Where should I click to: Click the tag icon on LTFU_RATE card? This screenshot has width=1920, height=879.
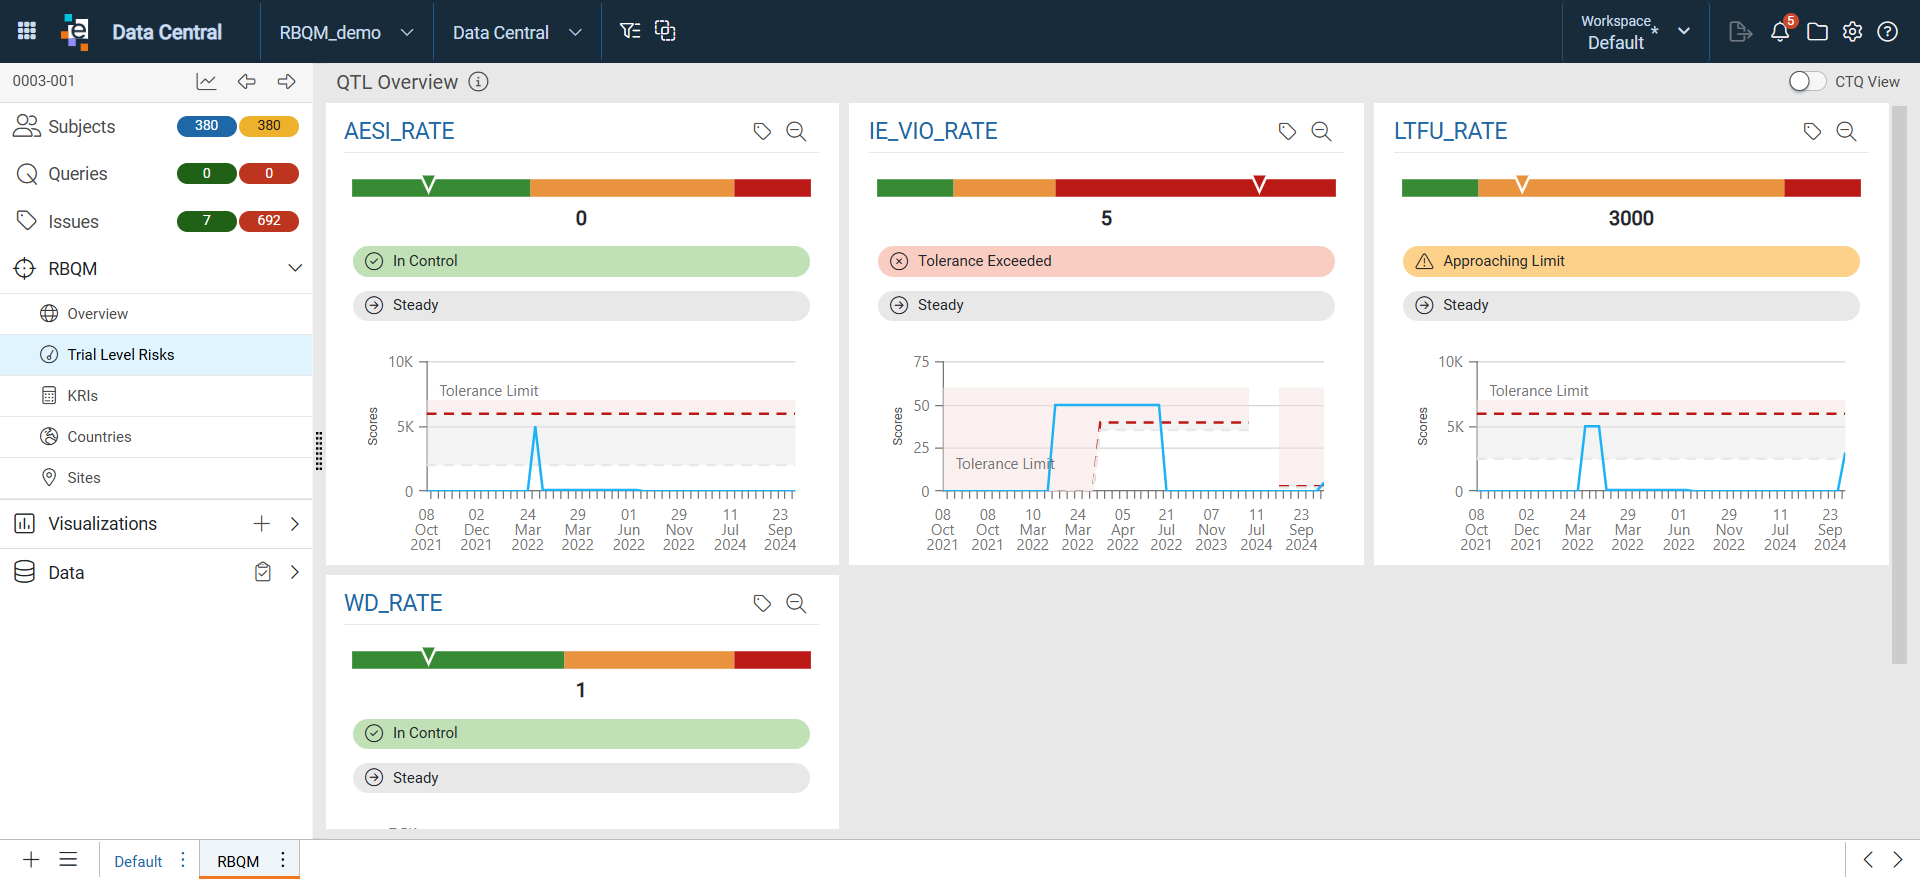coord(1812,131)
